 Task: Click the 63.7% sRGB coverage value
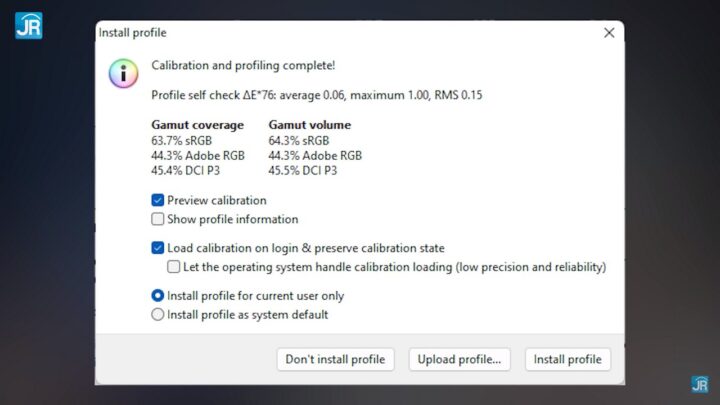tap(181, 141)
